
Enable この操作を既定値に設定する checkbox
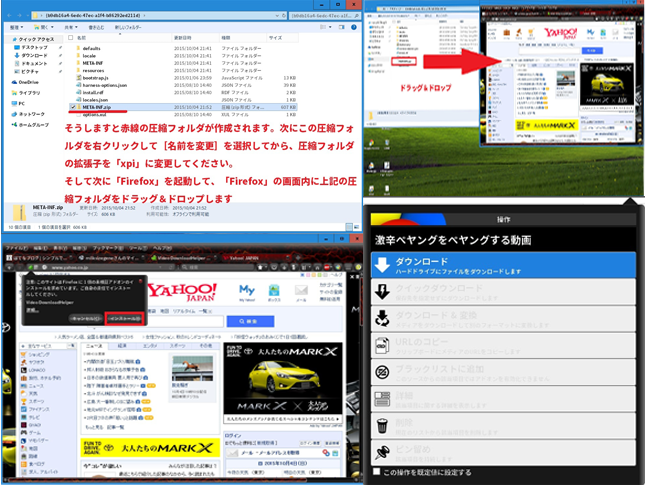(377, 471)
